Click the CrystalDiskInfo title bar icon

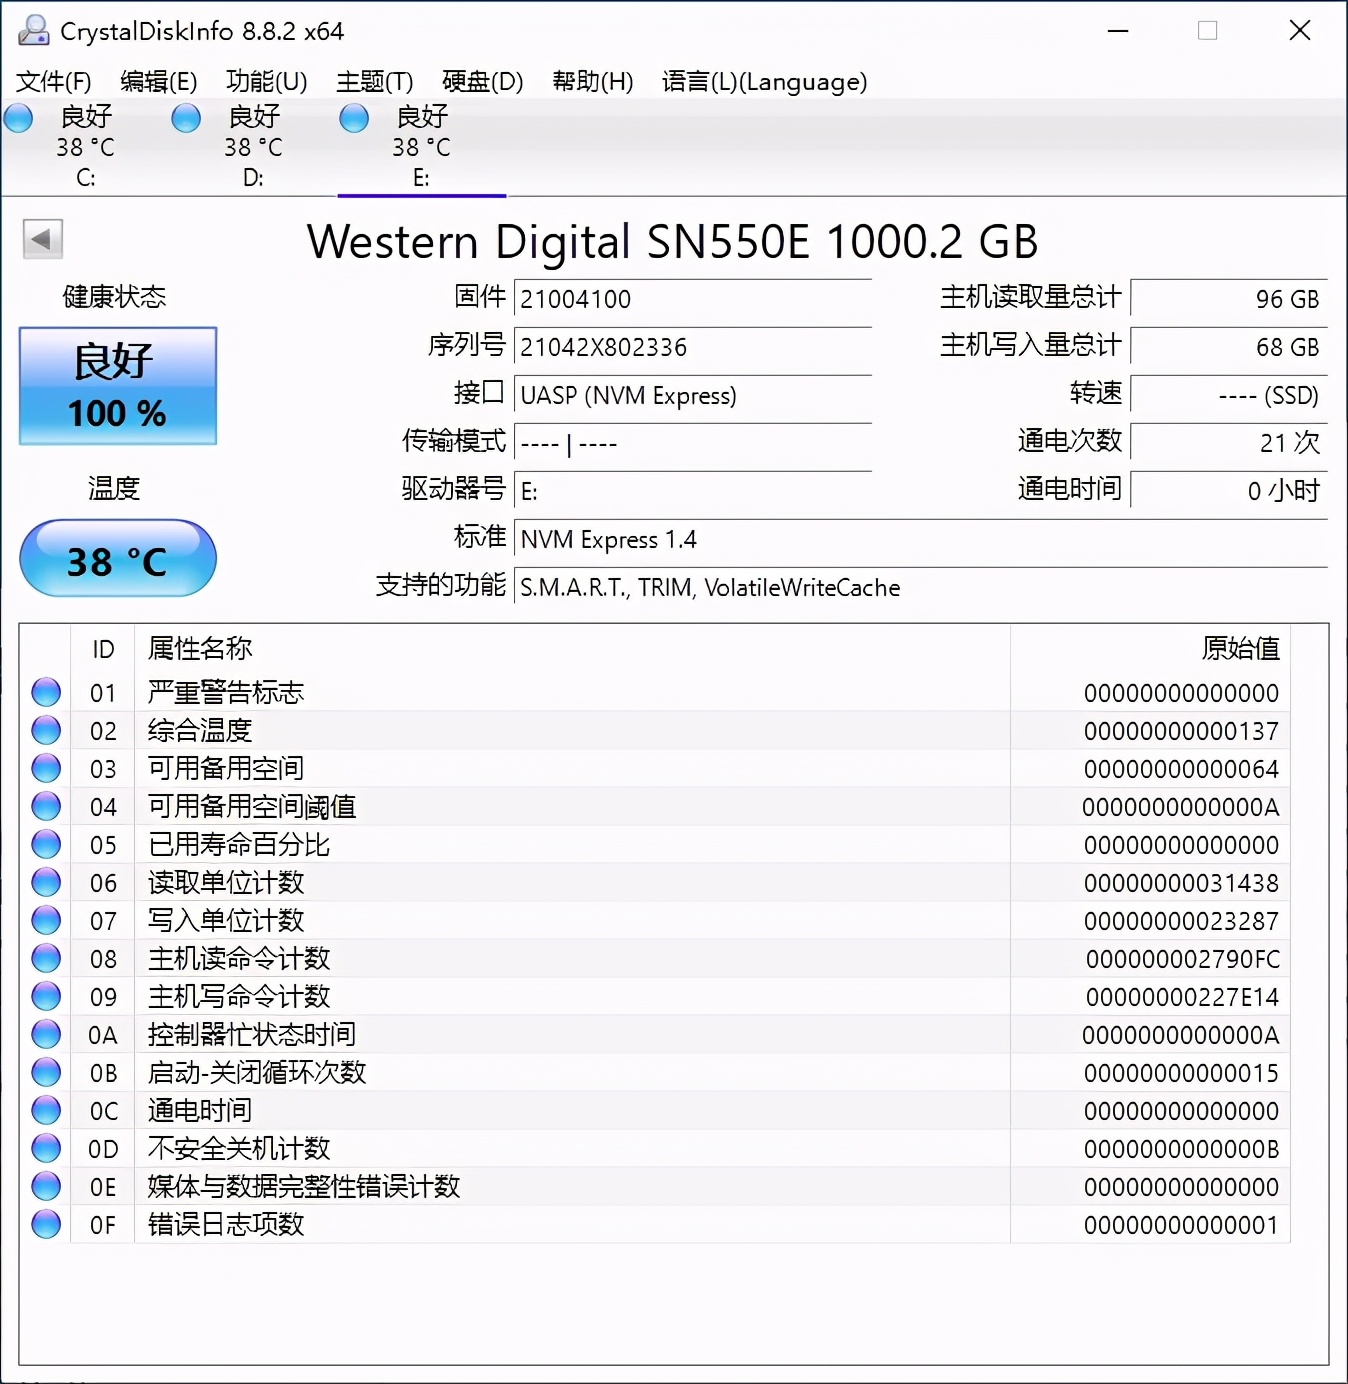[x=33, y=30]
